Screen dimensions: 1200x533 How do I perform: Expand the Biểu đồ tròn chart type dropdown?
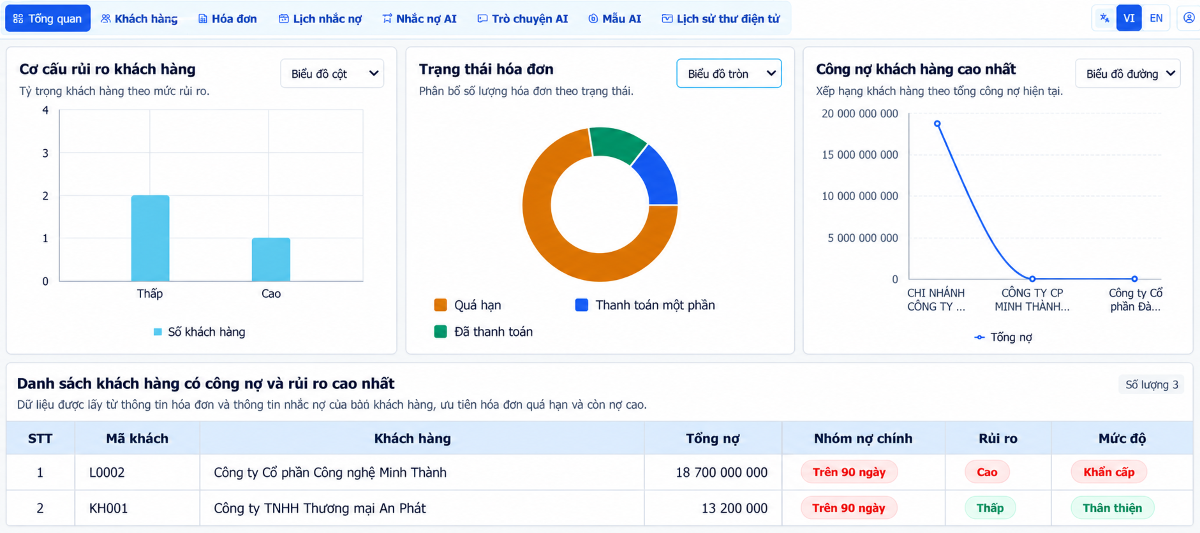click(x=729, y=73)
